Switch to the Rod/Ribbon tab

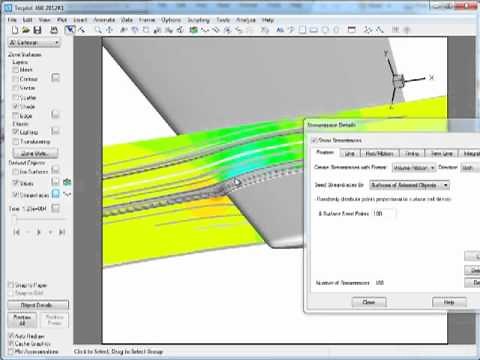coord(380,153)
